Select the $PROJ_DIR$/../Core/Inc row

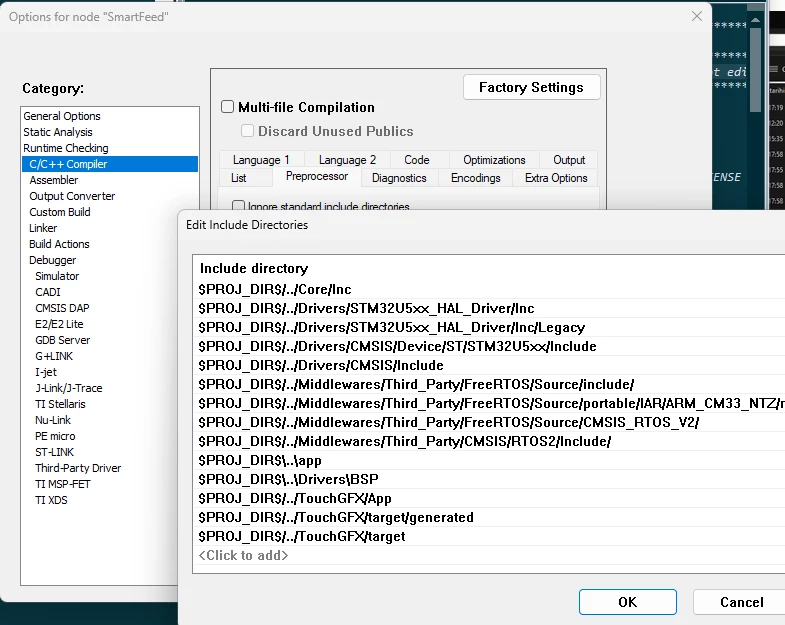(489, 289)
